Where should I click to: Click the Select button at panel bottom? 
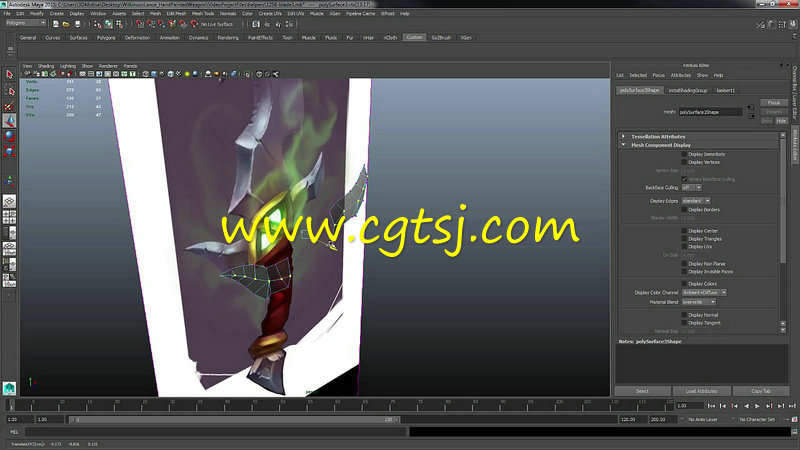642,391
